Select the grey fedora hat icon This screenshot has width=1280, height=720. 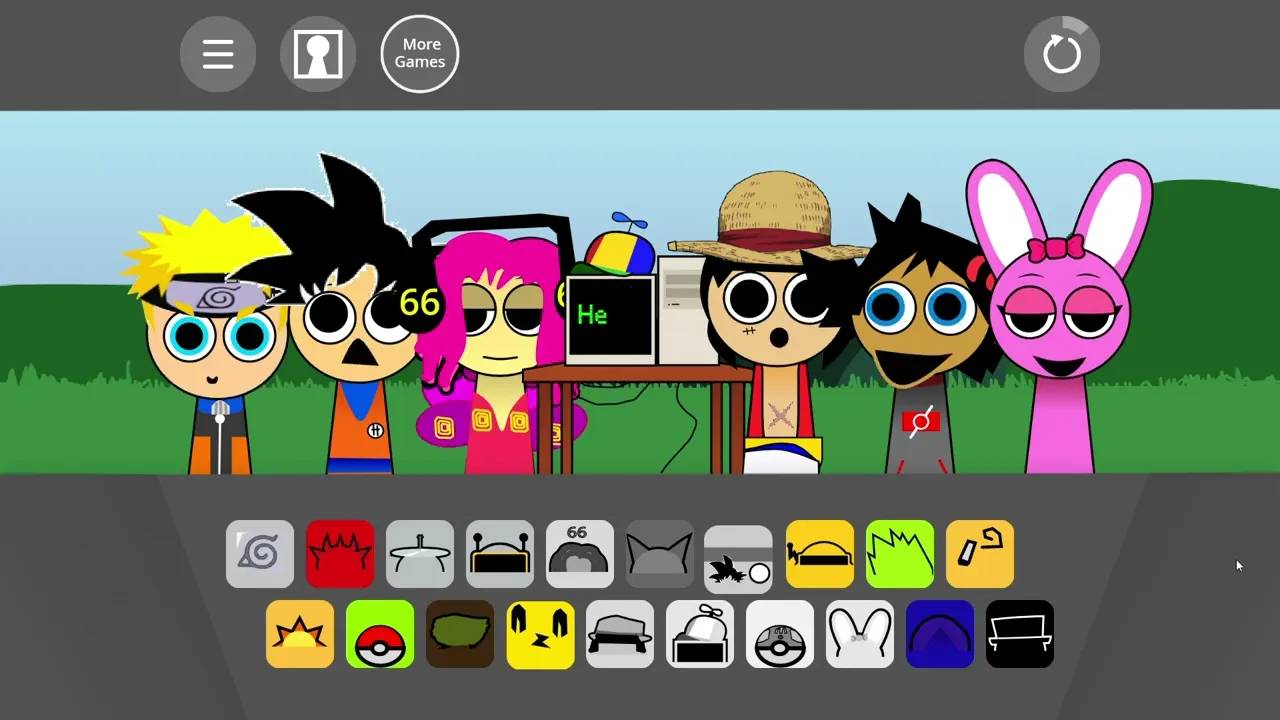pyautogui.click(x=620, y=634)
